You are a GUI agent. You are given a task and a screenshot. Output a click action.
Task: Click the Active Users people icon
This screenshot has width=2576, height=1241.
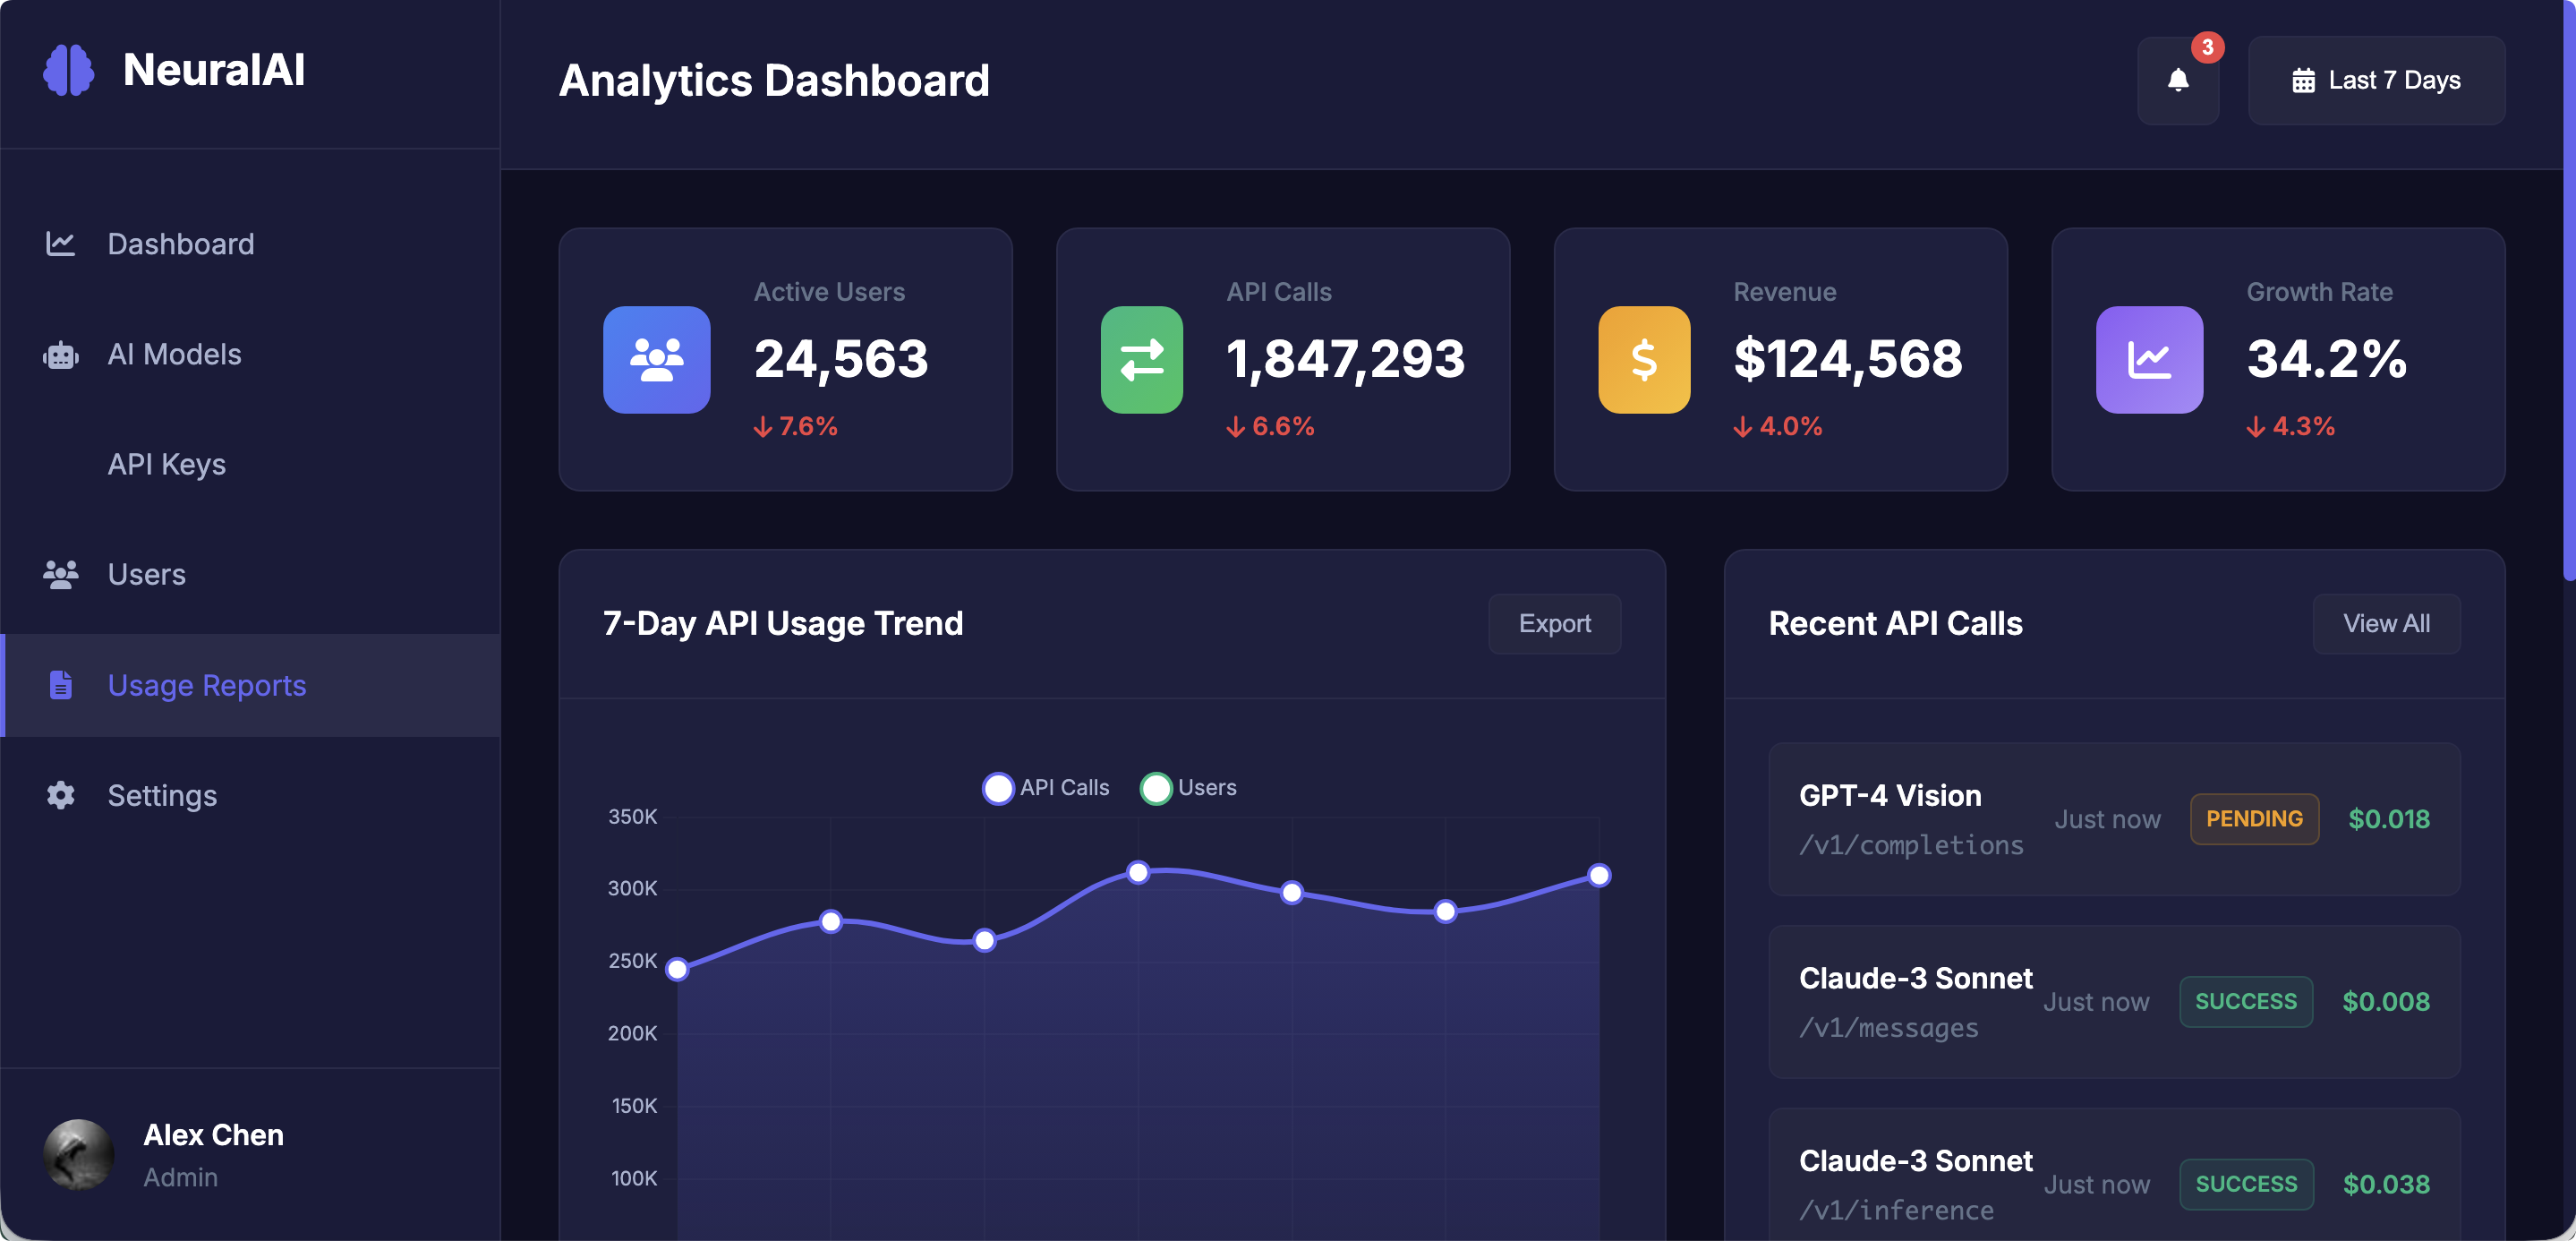click(x=656, y=360)
